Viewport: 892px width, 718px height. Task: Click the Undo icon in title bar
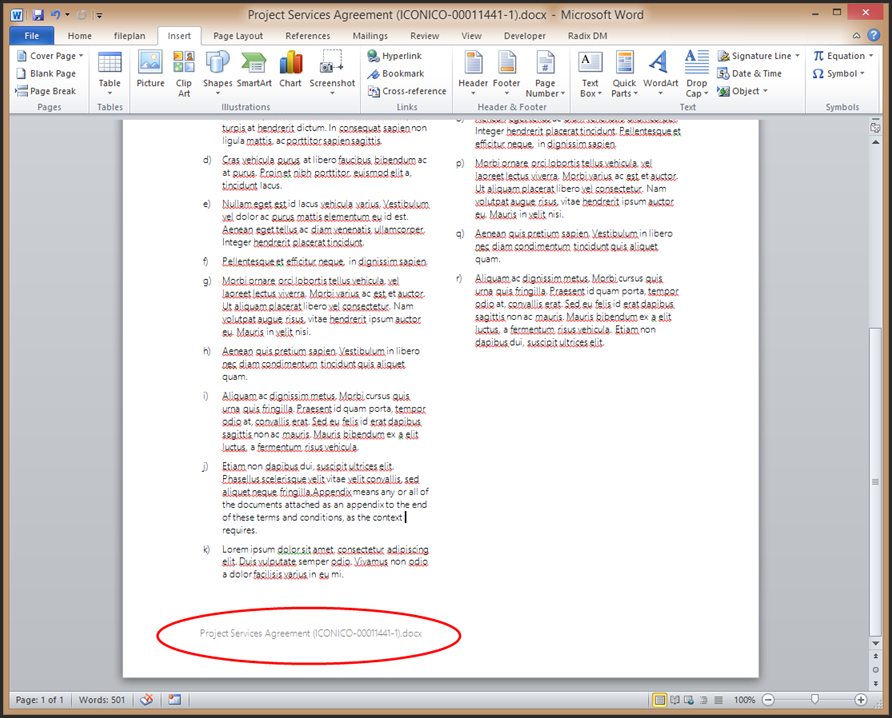click(56, 15)
